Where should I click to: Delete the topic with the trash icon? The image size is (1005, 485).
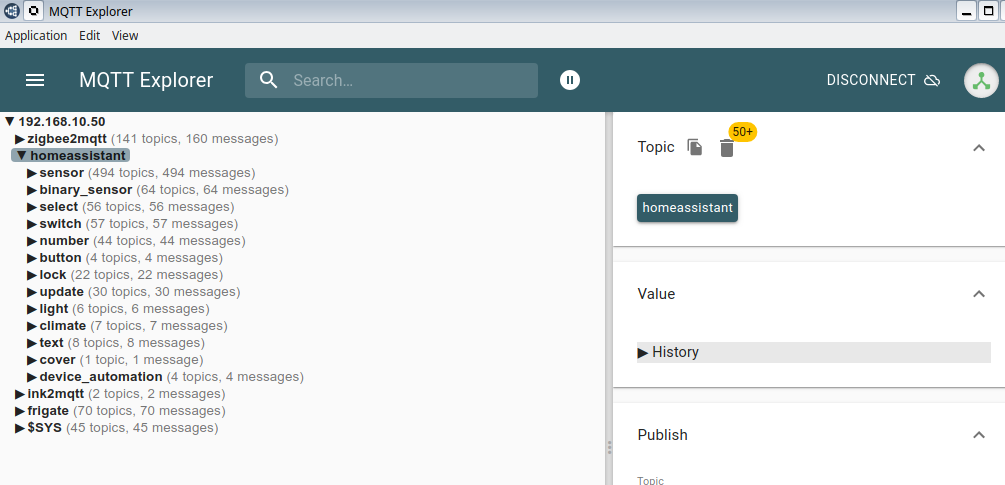727,148
